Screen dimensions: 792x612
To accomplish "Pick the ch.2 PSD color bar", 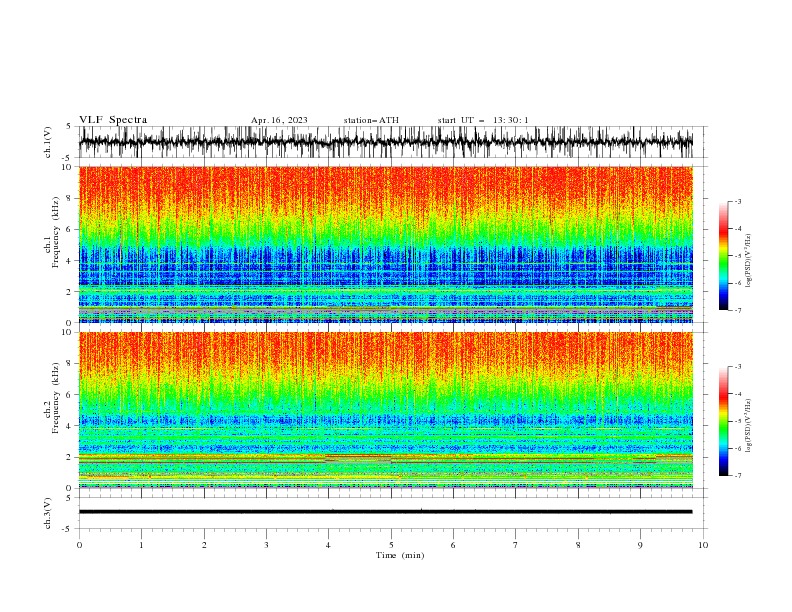I will tap(723, 421).
